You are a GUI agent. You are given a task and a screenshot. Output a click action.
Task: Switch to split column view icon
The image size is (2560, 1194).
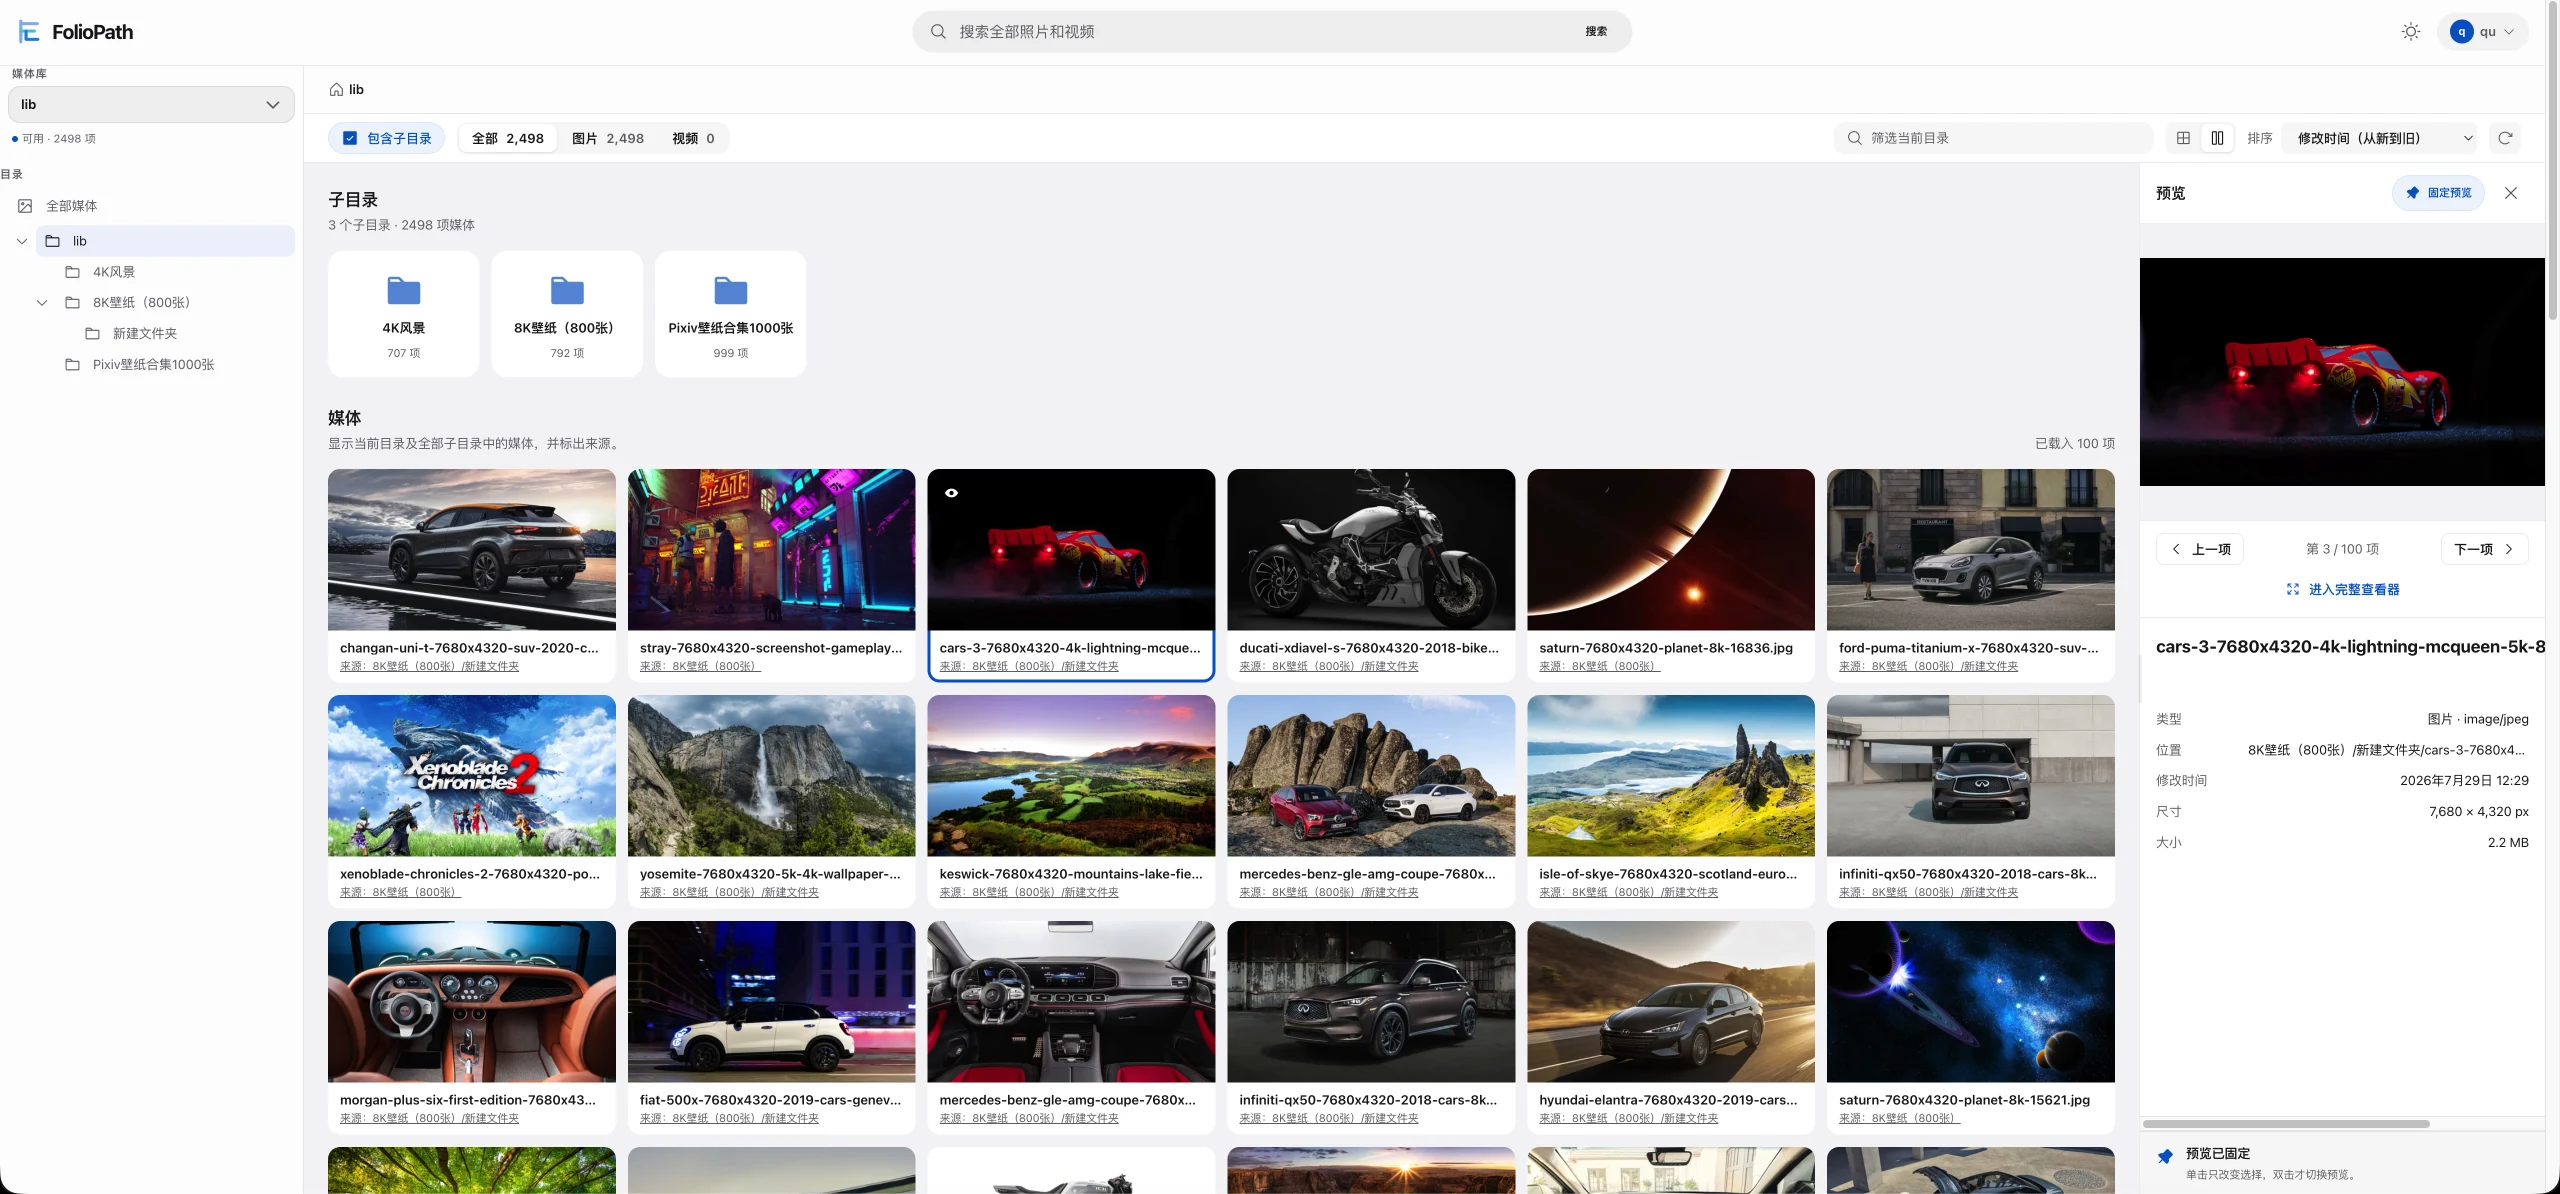2217,138
